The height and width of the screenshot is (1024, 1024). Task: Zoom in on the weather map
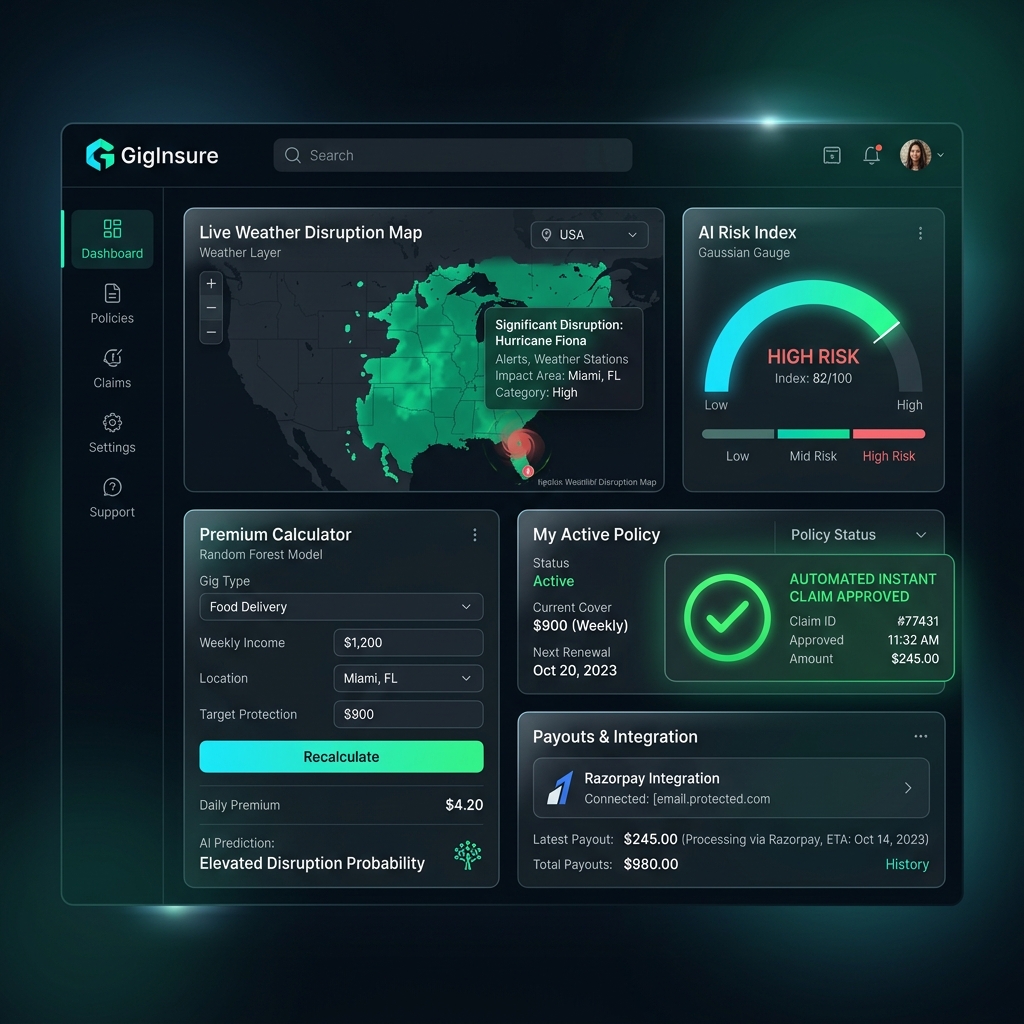pos(211,283)
